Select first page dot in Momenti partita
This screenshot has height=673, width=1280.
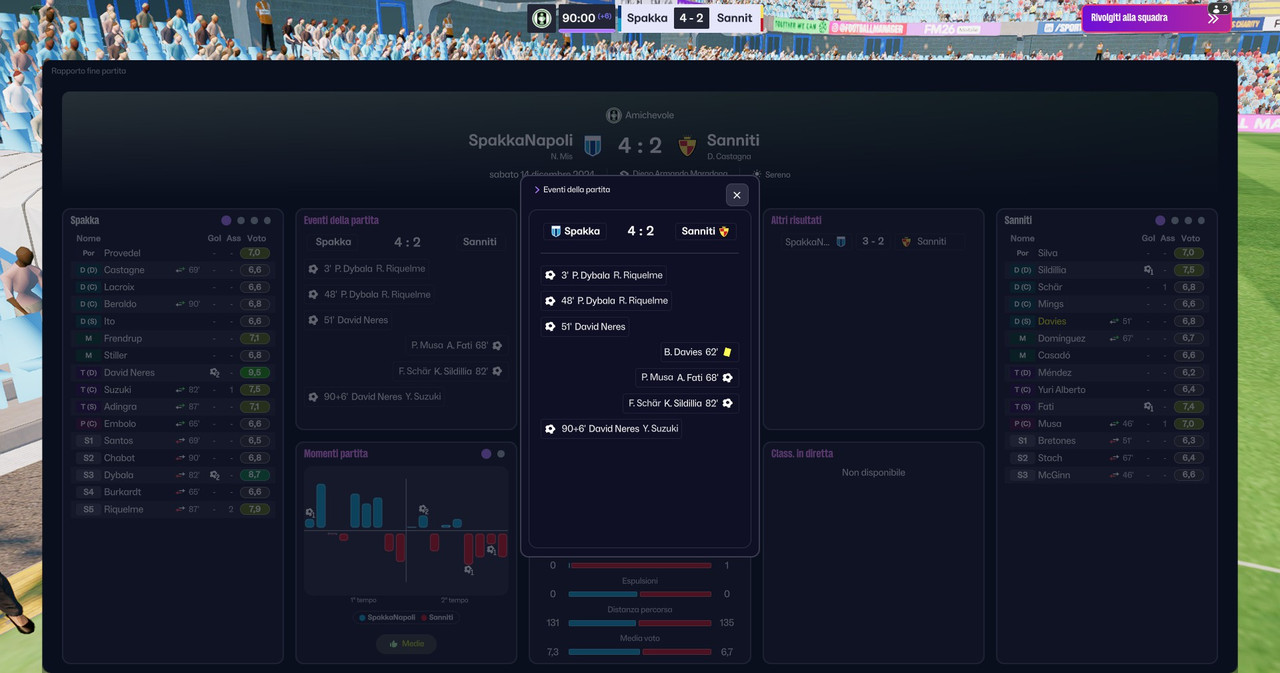(x=486, y=454)
